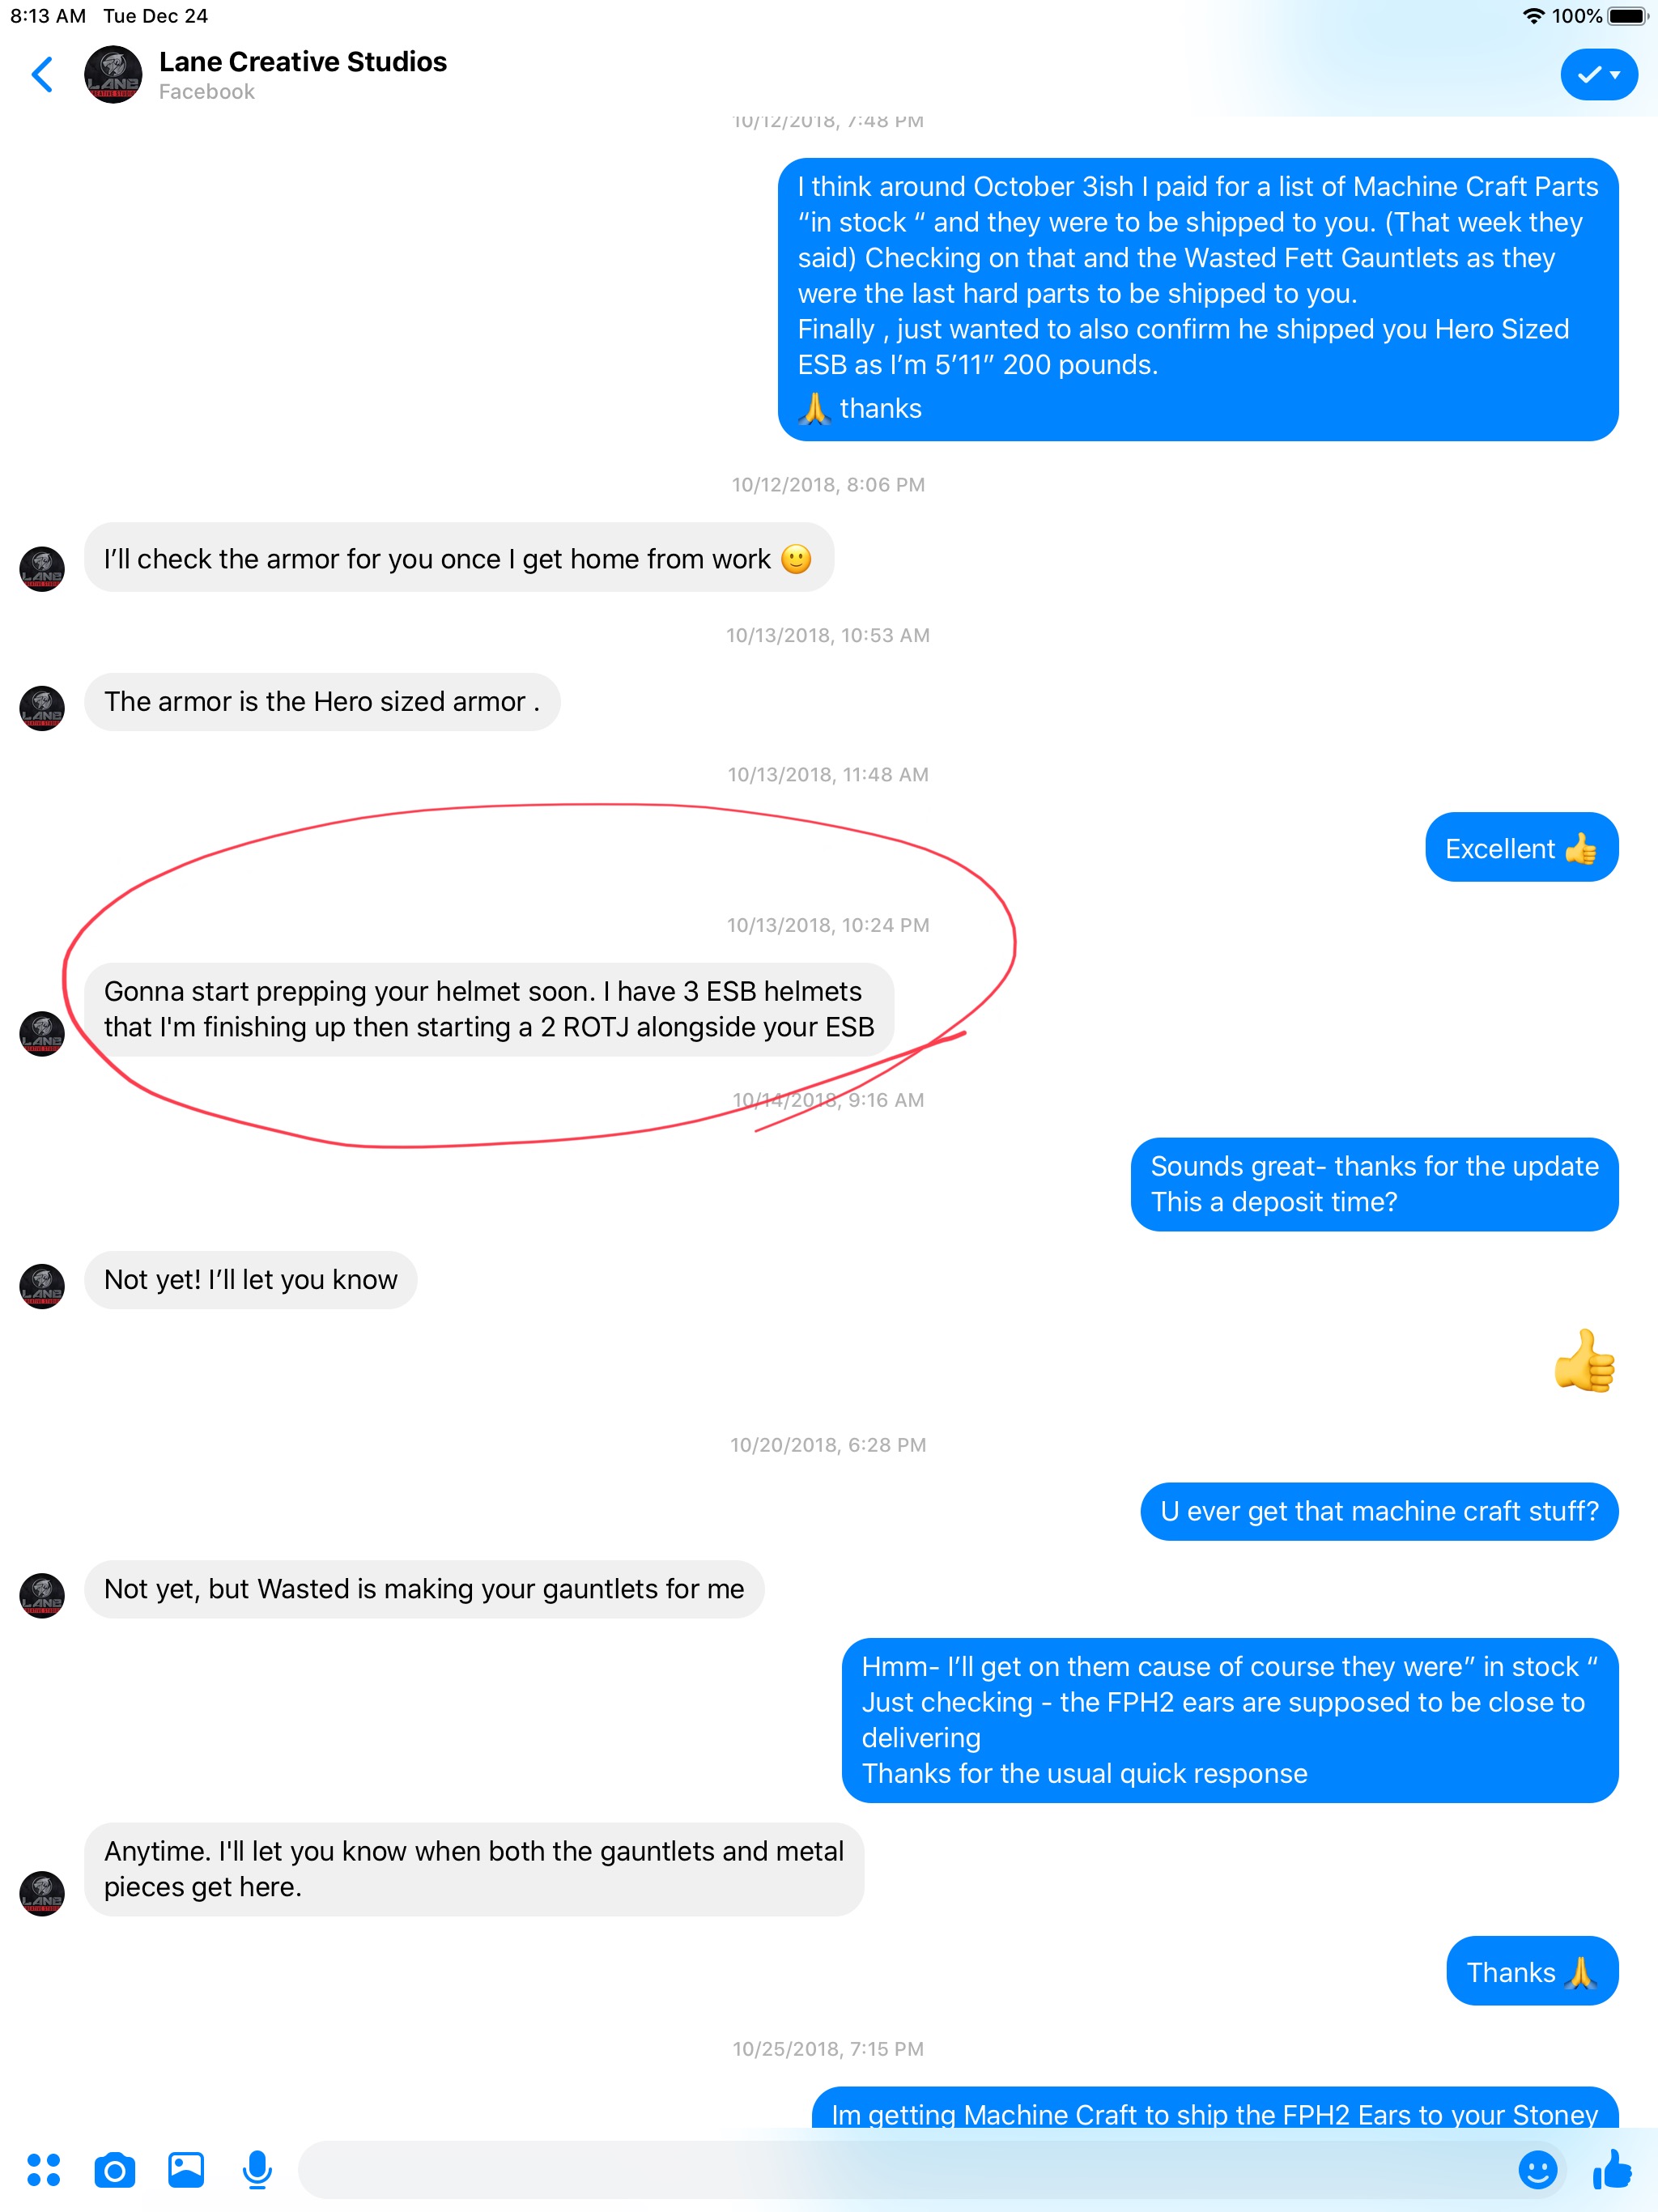Open the checkmark mark-as-done dropdown
This screenshot has height=2212, width=1658.
click(x=1598, y=74)
